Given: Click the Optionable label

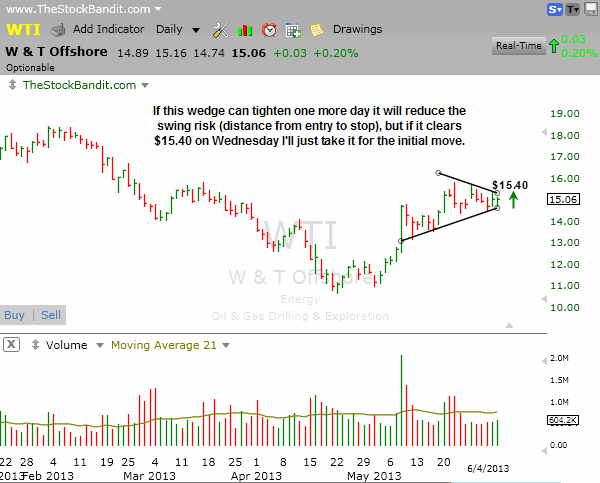Looking at the screenshot, I should [30, 68].
